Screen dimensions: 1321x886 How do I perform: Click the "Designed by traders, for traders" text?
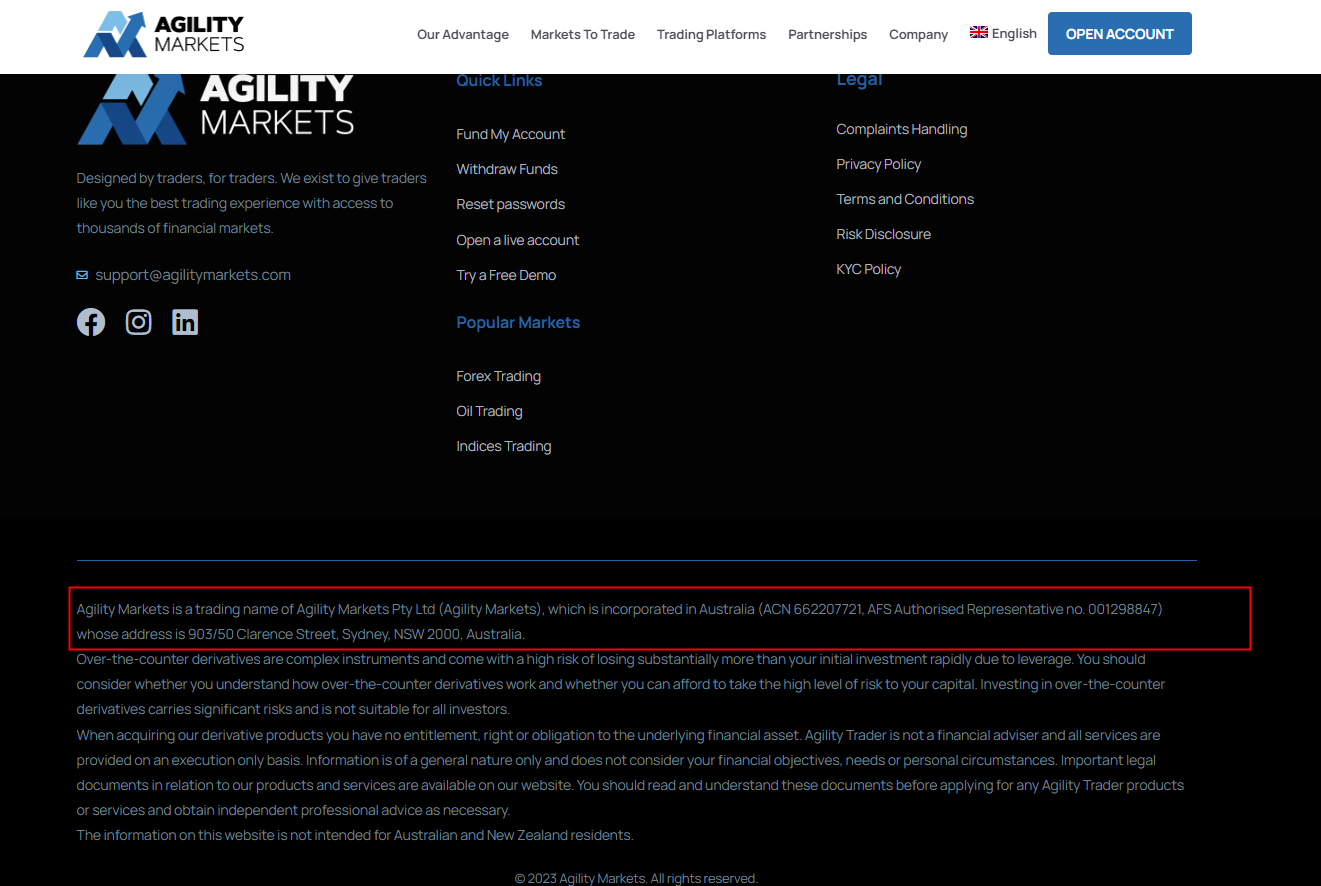[x=252, y=203]
